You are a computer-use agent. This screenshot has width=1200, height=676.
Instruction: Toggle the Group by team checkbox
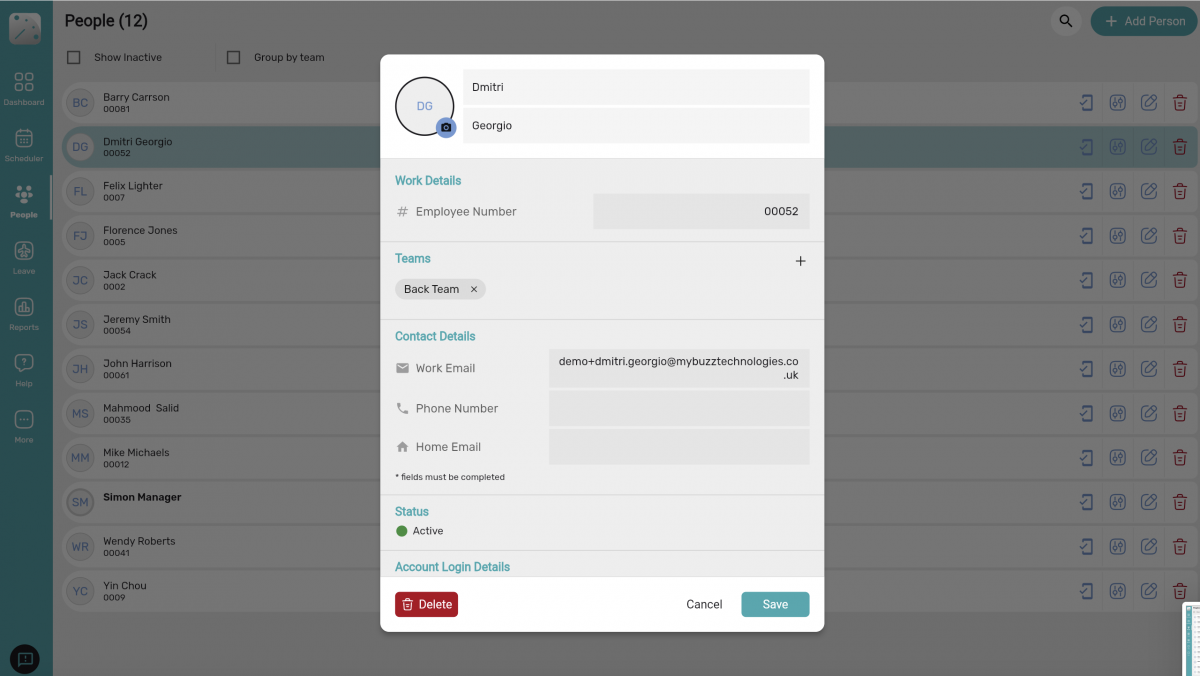pyautogui.click(x=233, y=57)
